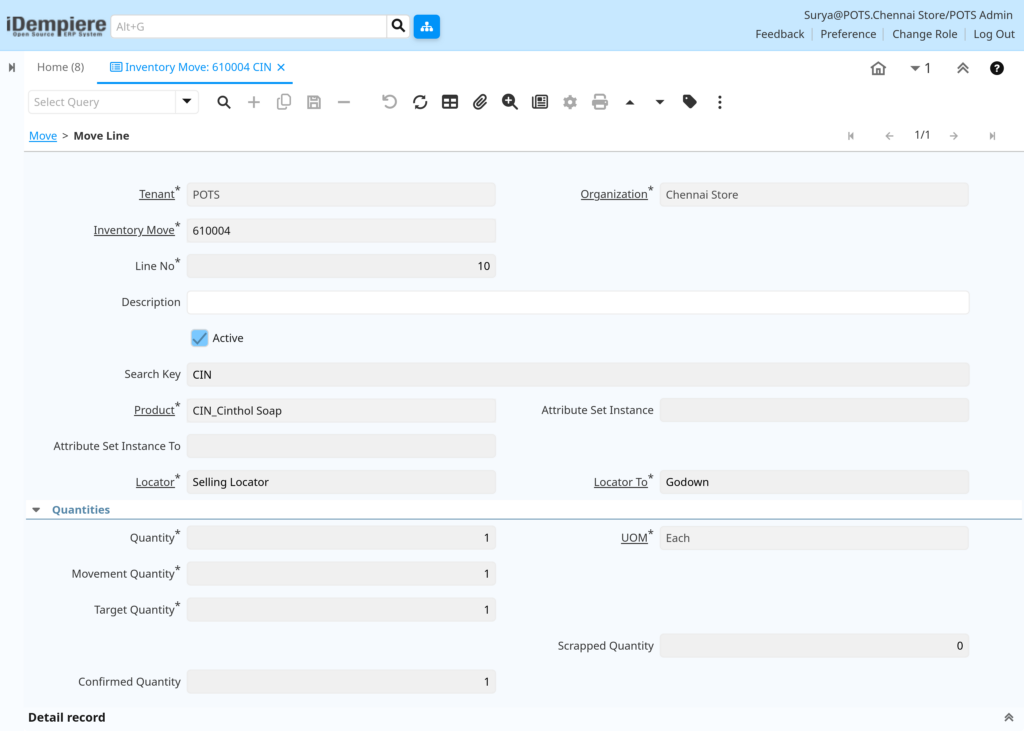Click the tag label toolbar icon
This screenshot has width=1024, height=731.
[x=690, y=102]
